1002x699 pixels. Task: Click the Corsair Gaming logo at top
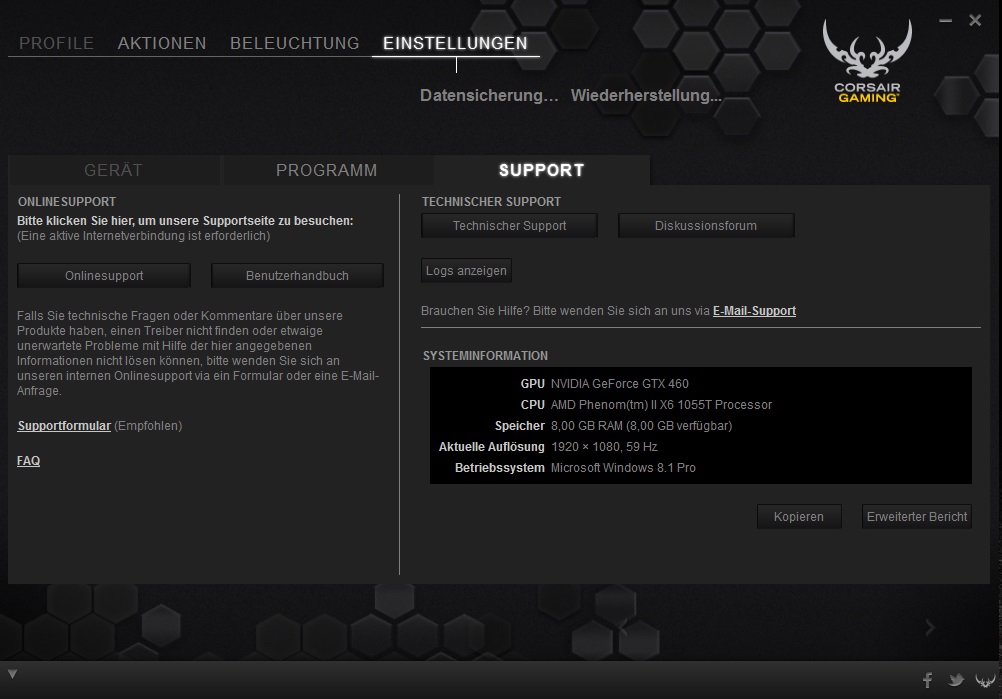click(867, 63)
